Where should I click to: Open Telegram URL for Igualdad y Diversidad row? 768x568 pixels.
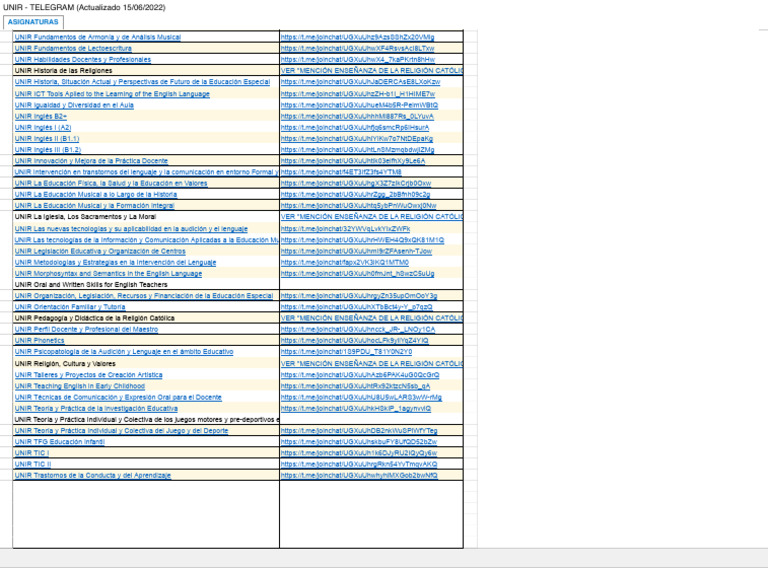[x=360, y=105]
